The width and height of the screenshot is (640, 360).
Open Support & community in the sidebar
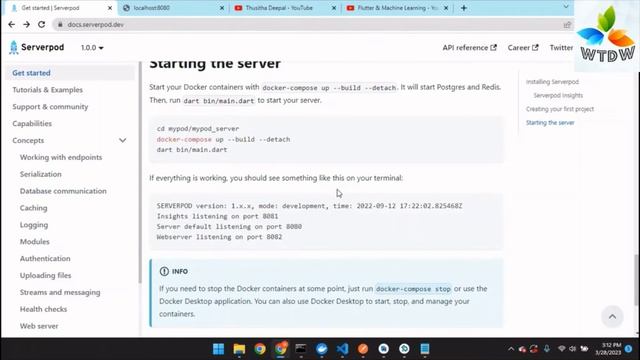click(50, 107)
